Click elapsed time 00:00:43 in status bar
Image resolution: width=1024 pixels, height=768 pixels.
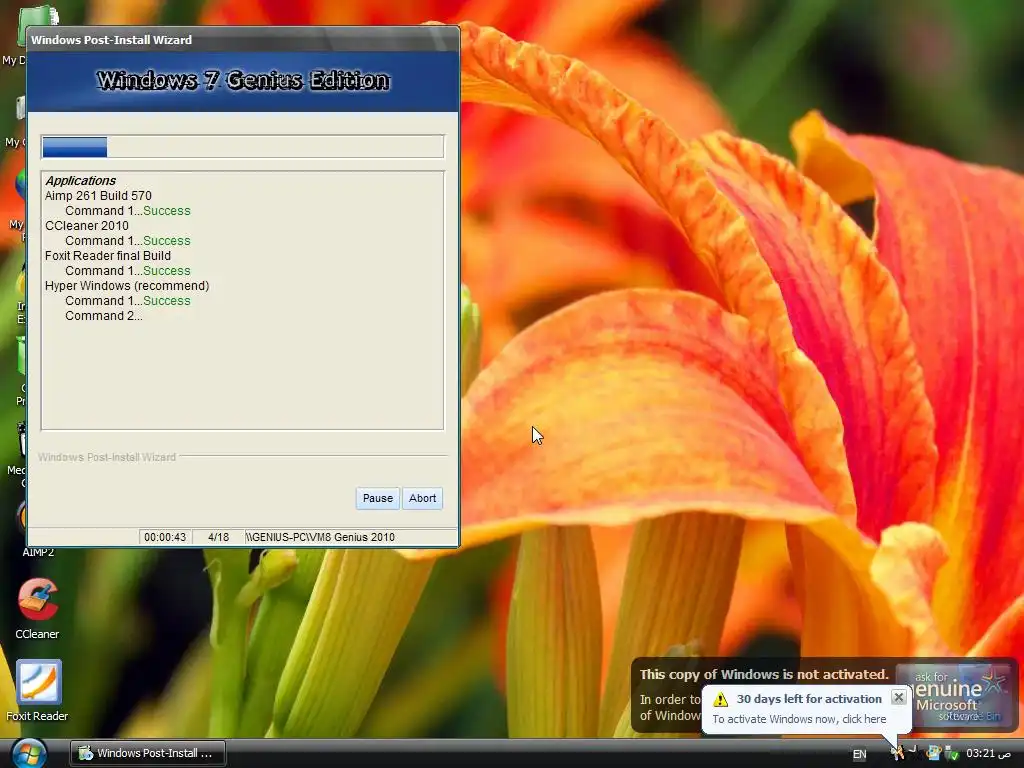click(165, 537)
